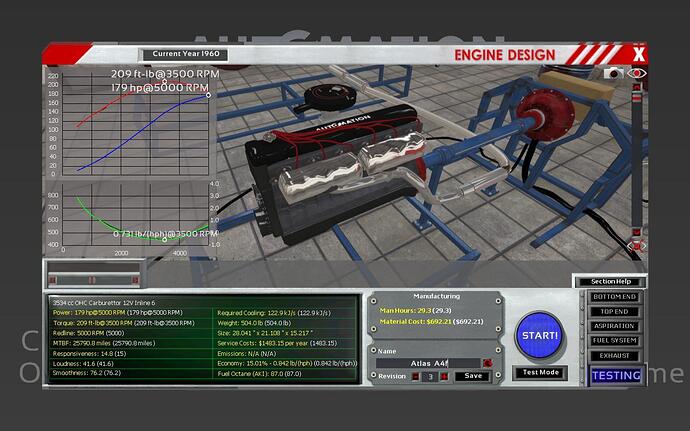Go to the Fuel System section
Image resolution: width=690 pixels, height=431 pixels.
(614, 340)
